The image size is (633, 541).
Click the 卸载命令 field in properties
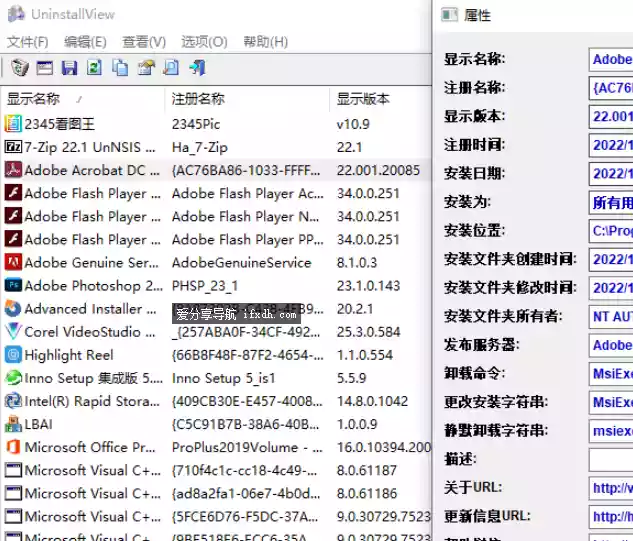pyautogui.click(x=611, y=374)
